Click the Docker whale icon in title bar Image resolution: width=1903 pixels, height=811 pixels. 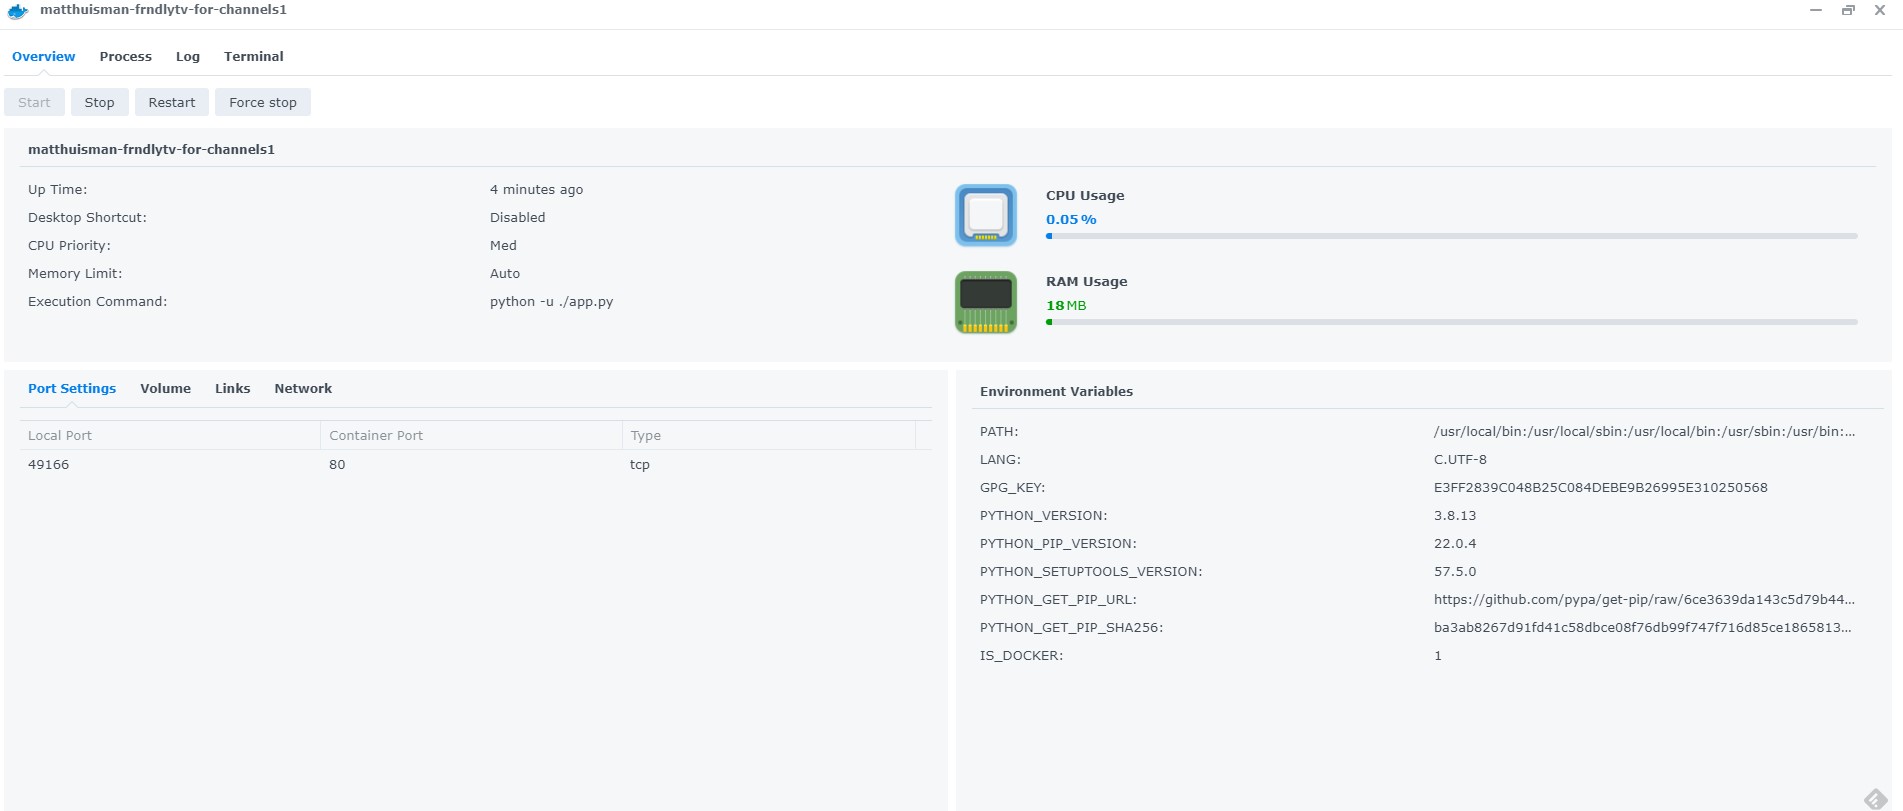coord(18,11)
